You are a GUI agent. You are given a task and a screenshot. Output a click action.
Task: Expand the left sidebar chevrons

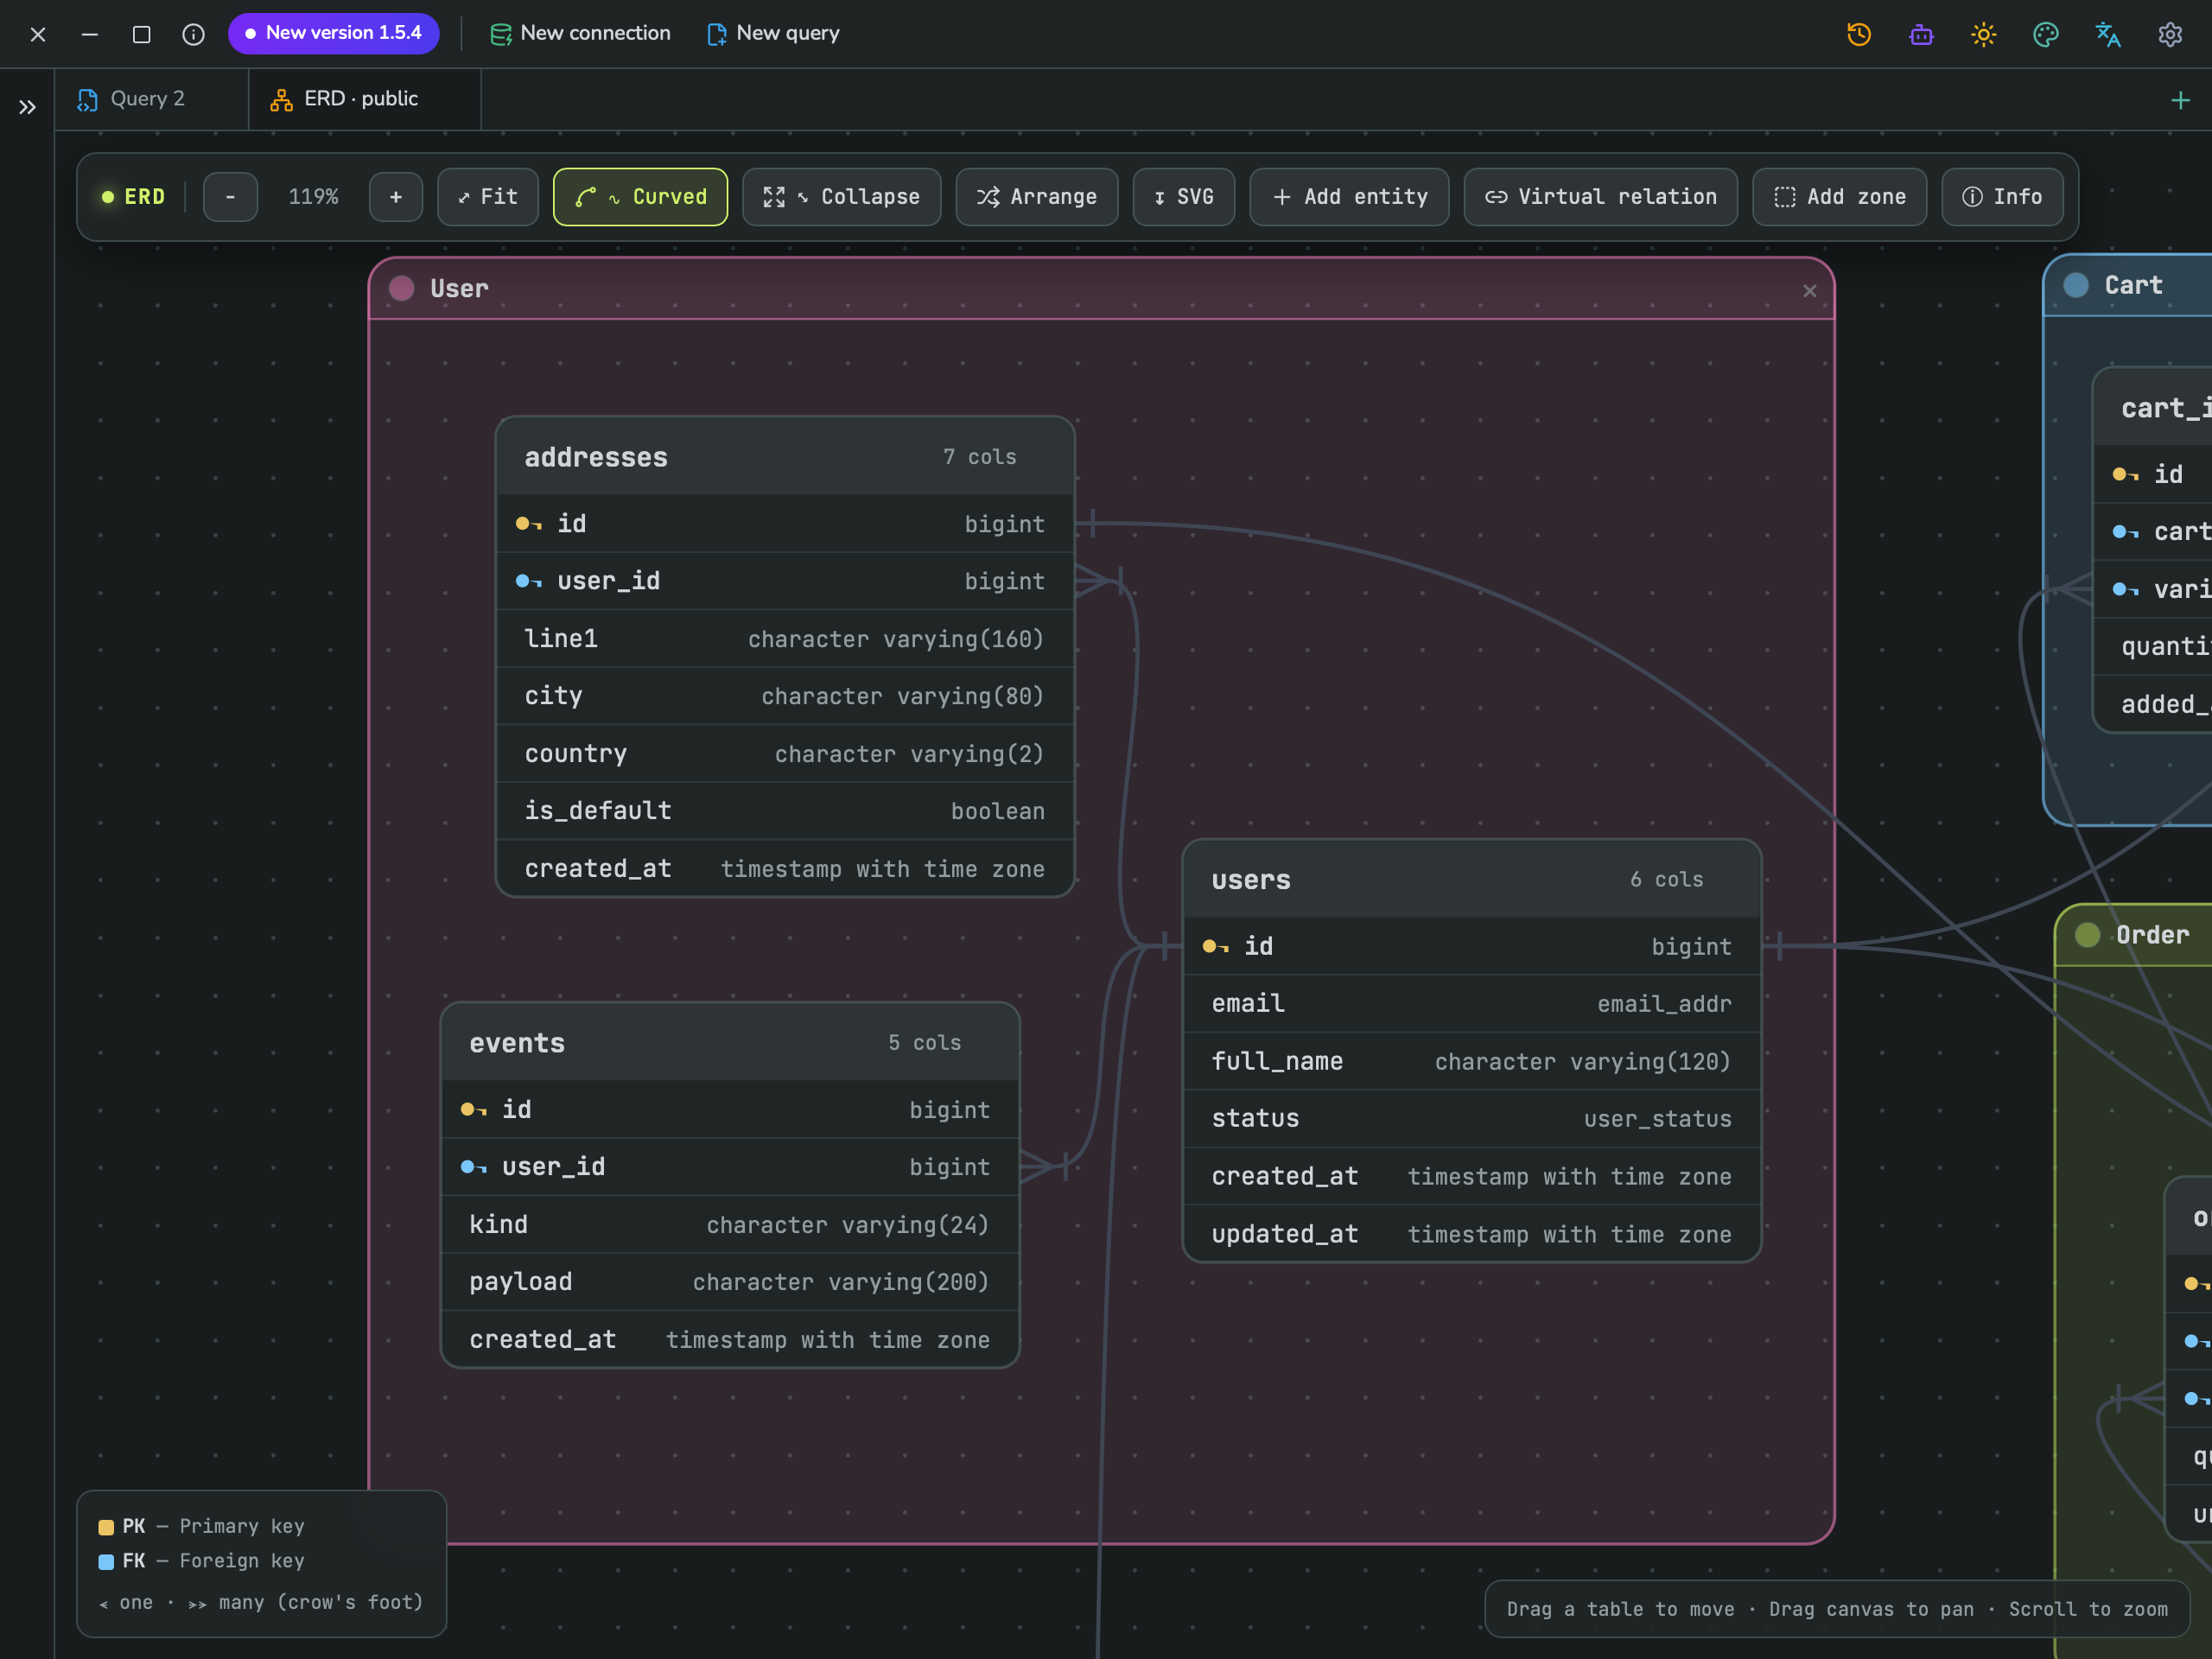(x=27, y=107)
